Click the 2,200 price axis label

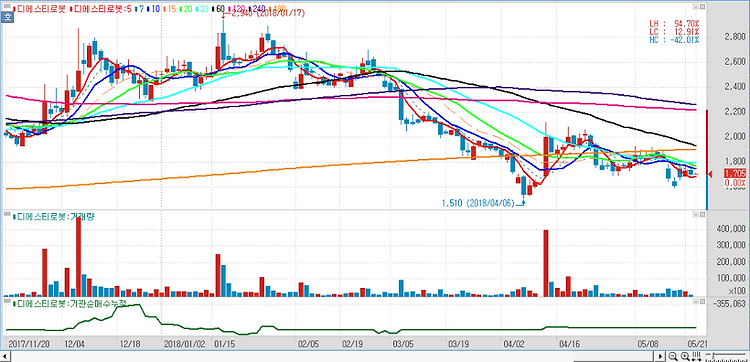tap(735, 112)
